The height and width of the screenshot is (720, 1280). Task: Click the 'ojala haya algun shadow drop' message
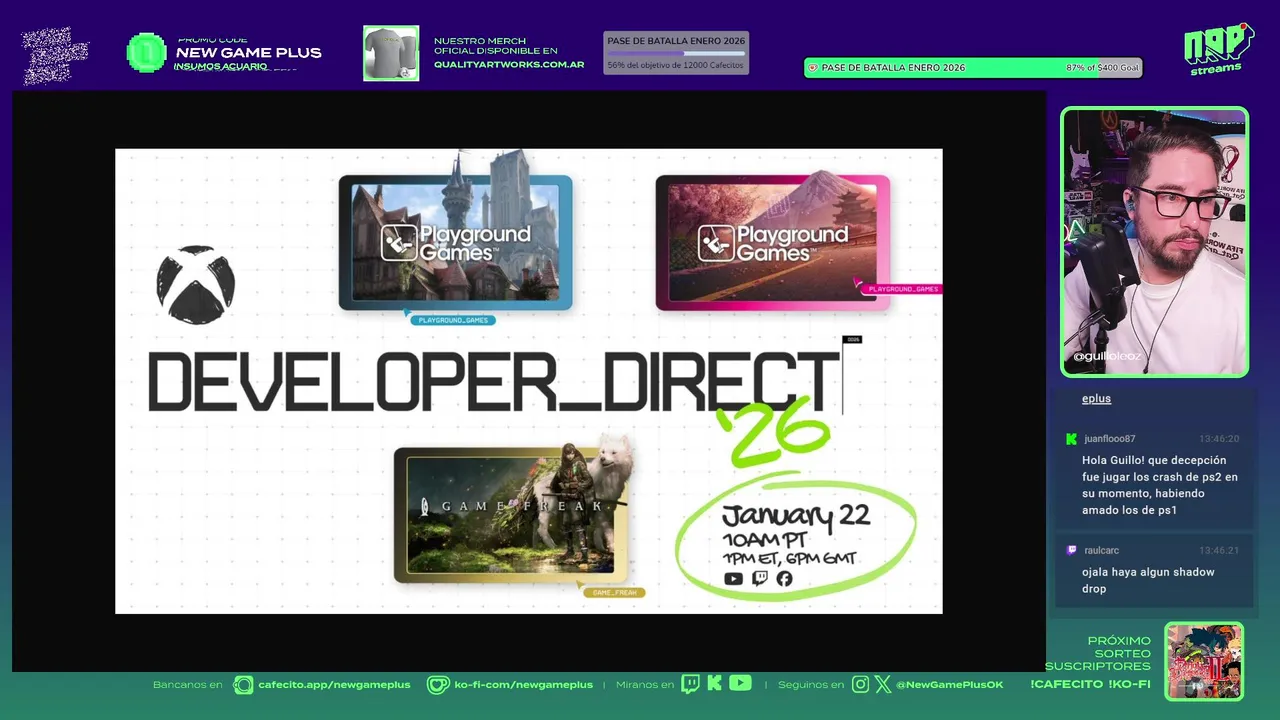click(x=1148, y=580)
